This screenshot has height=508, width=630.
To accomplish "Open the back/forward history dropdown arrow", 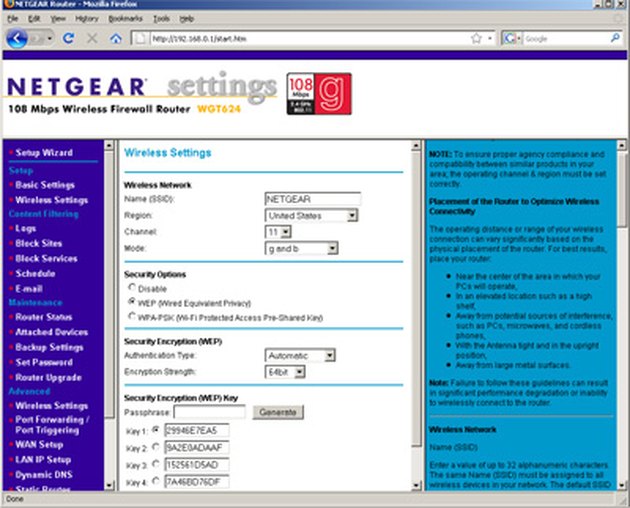I will point(49,39).
